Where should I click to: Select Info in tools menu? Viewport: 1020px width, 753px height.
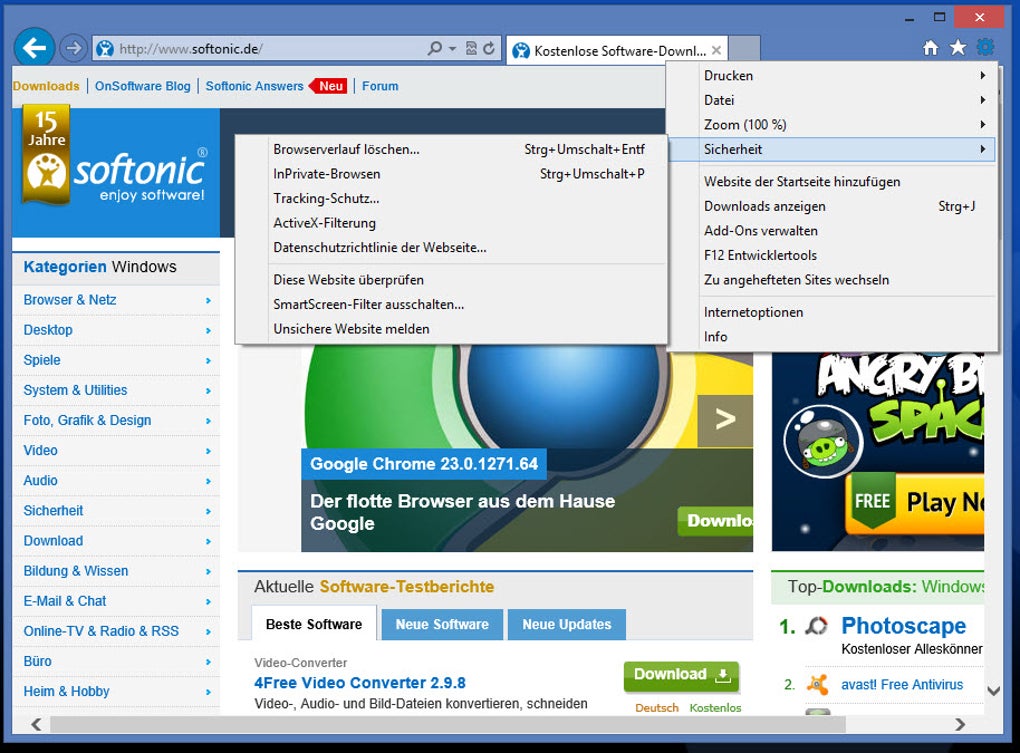point(832,337)
